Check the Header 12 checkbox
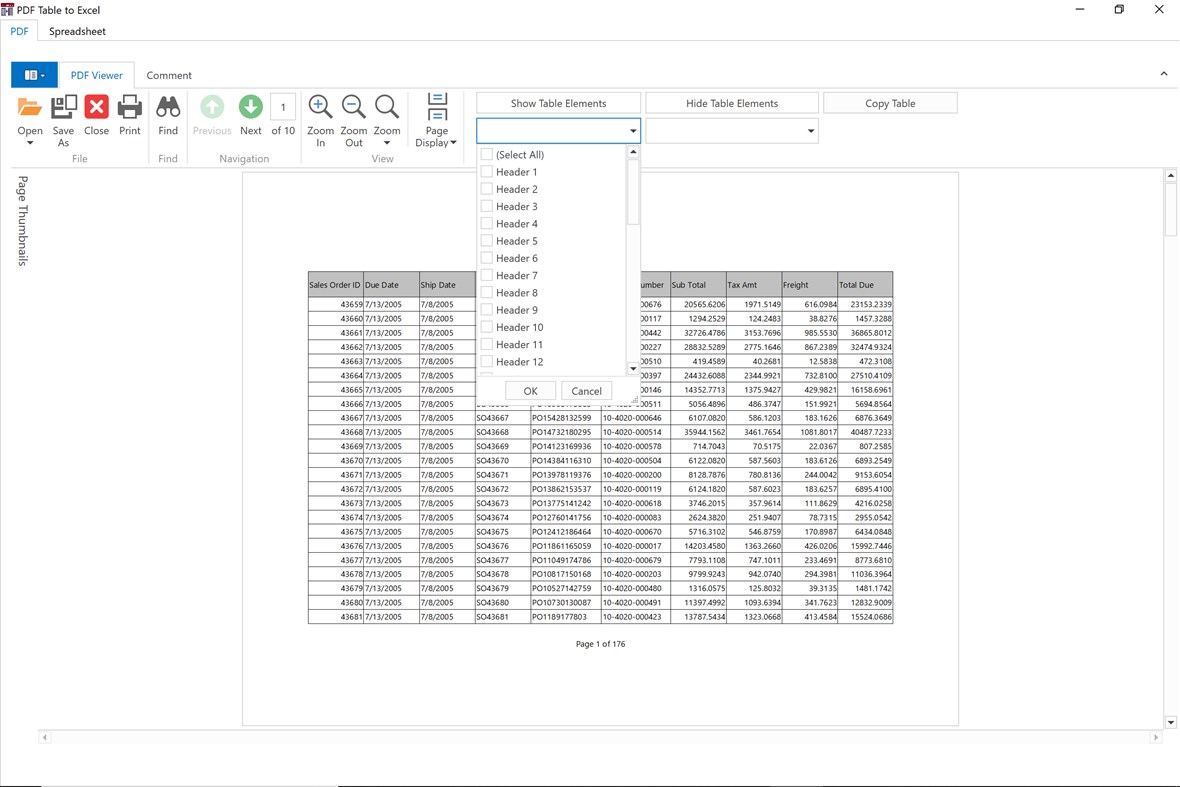The image size is (1180, 787). tap(487, 362)
